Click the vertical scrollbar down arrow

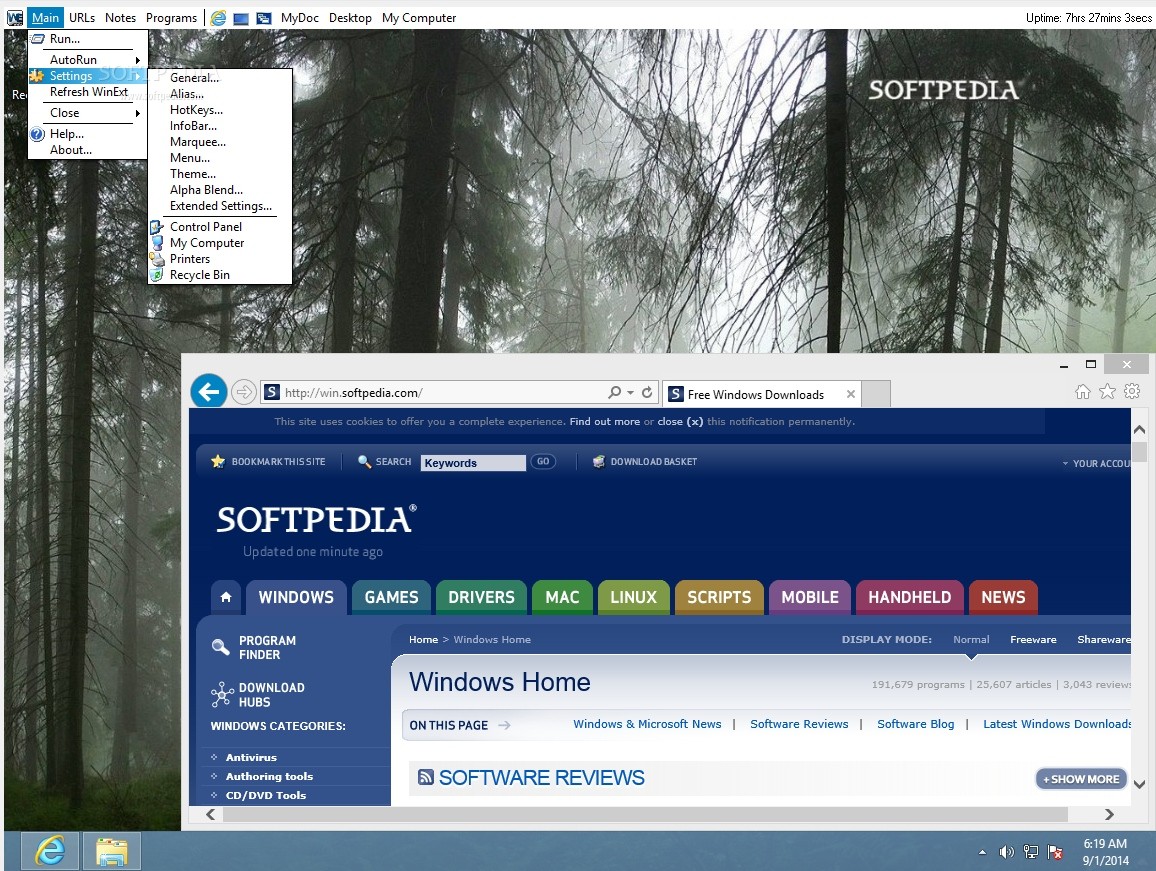[1139, 785]
